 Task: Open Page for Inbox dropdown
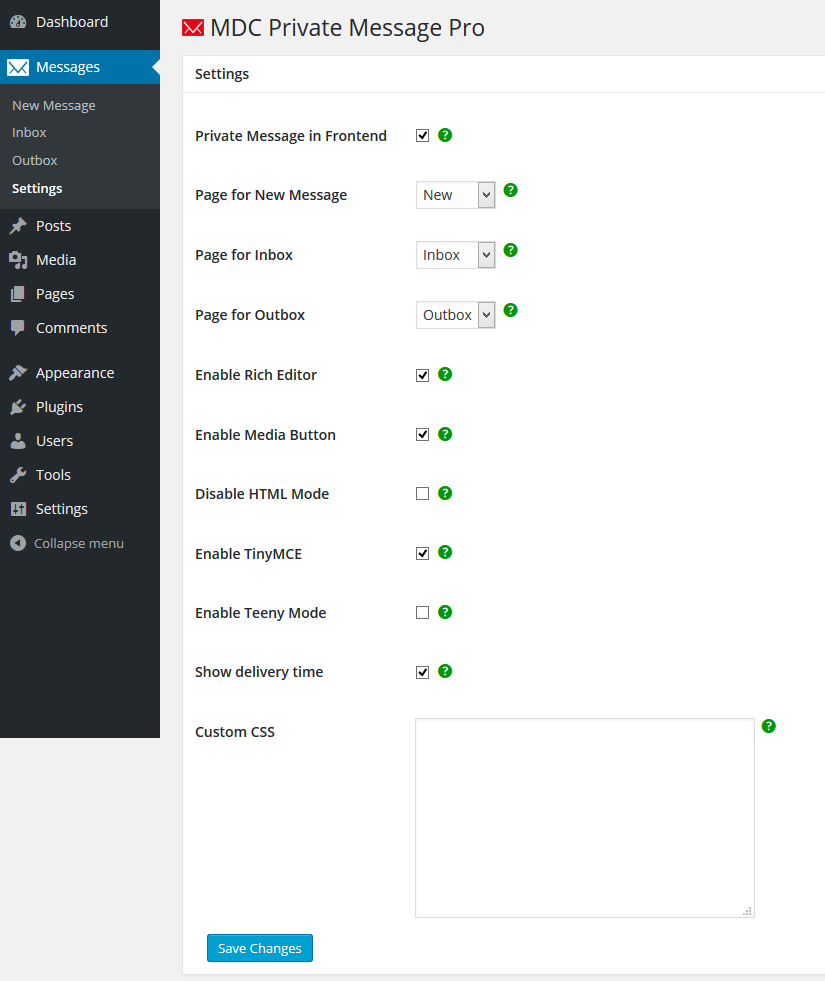(x=455, y=255)
